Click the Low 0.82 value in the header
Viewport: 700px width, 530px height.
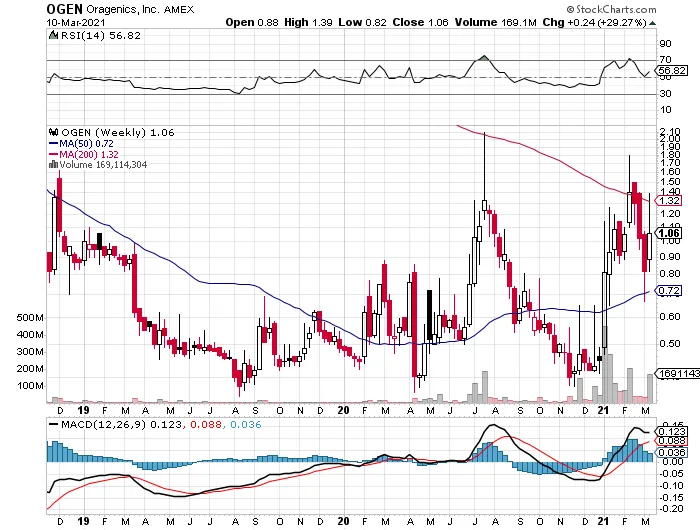(x=362, y=22)
